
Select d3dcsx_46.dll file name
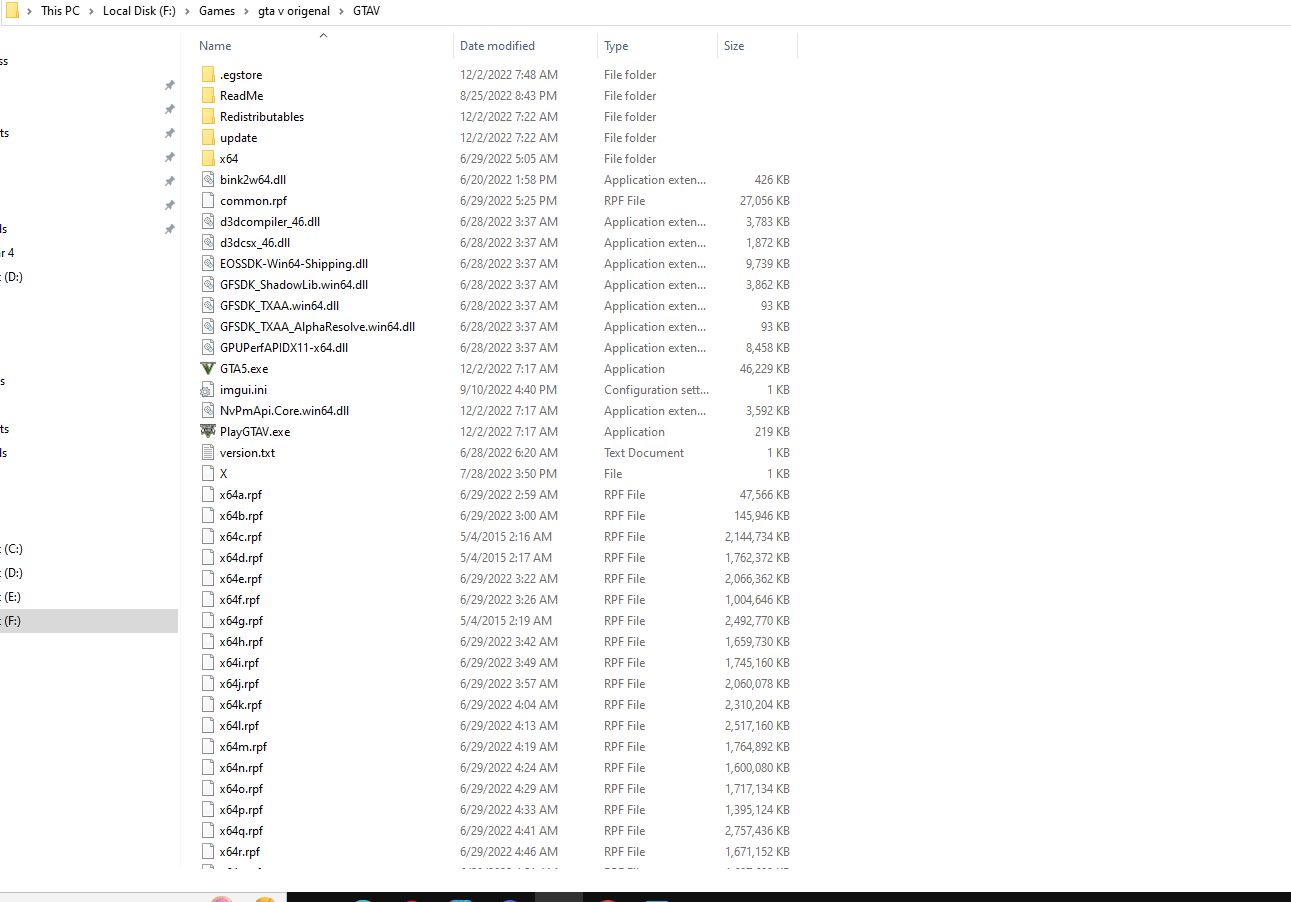(255, 242)
